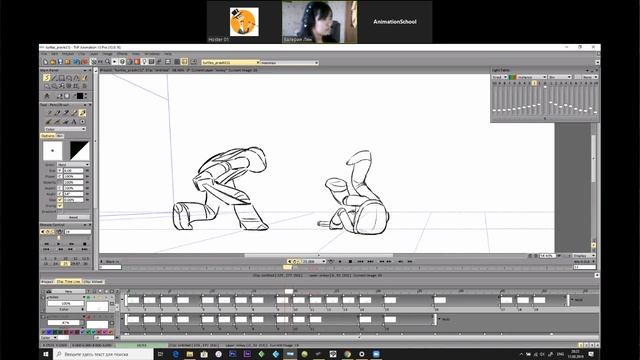Open Task View on the taskbar
The width and height of the screenshot is (640, 360).
pyautogui.click(x=160, y=354)
